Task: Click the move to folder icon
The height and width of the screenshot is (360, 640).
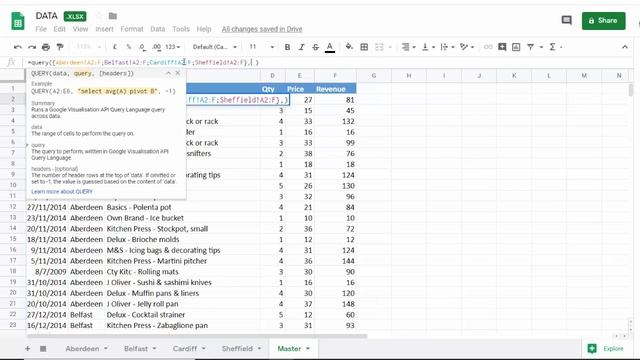Action: [113, 16]
